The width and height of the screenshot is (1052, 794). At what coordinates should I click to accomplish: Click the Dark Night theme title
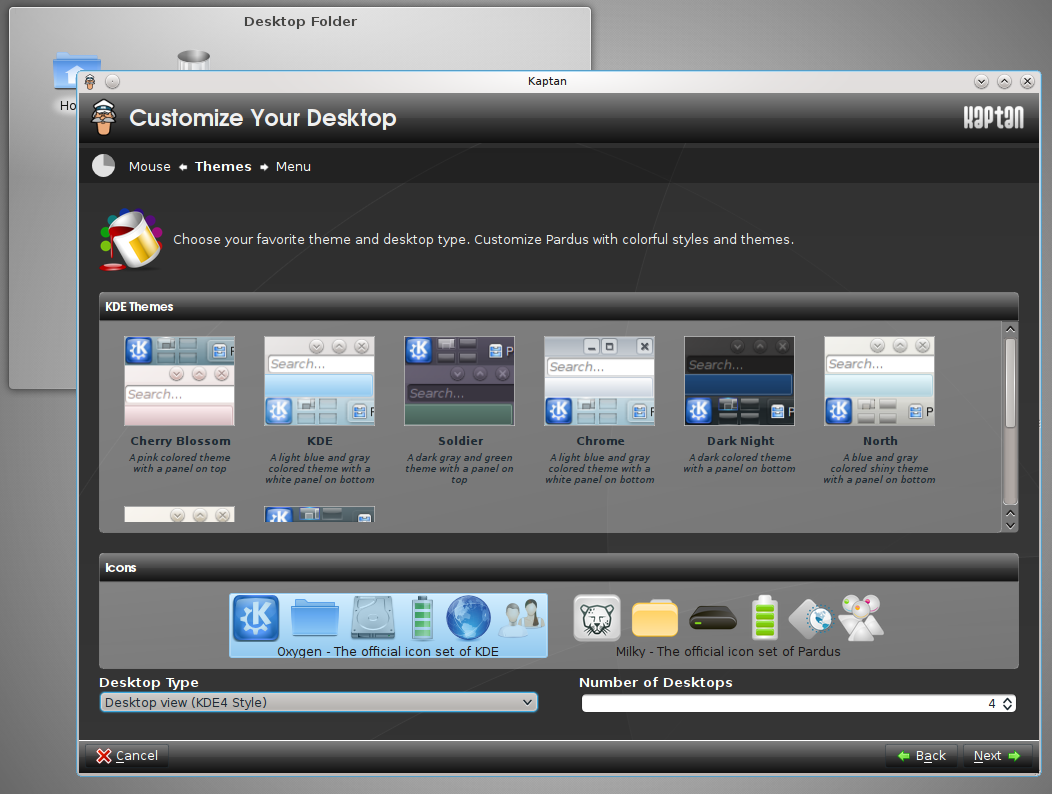[740, 441]
